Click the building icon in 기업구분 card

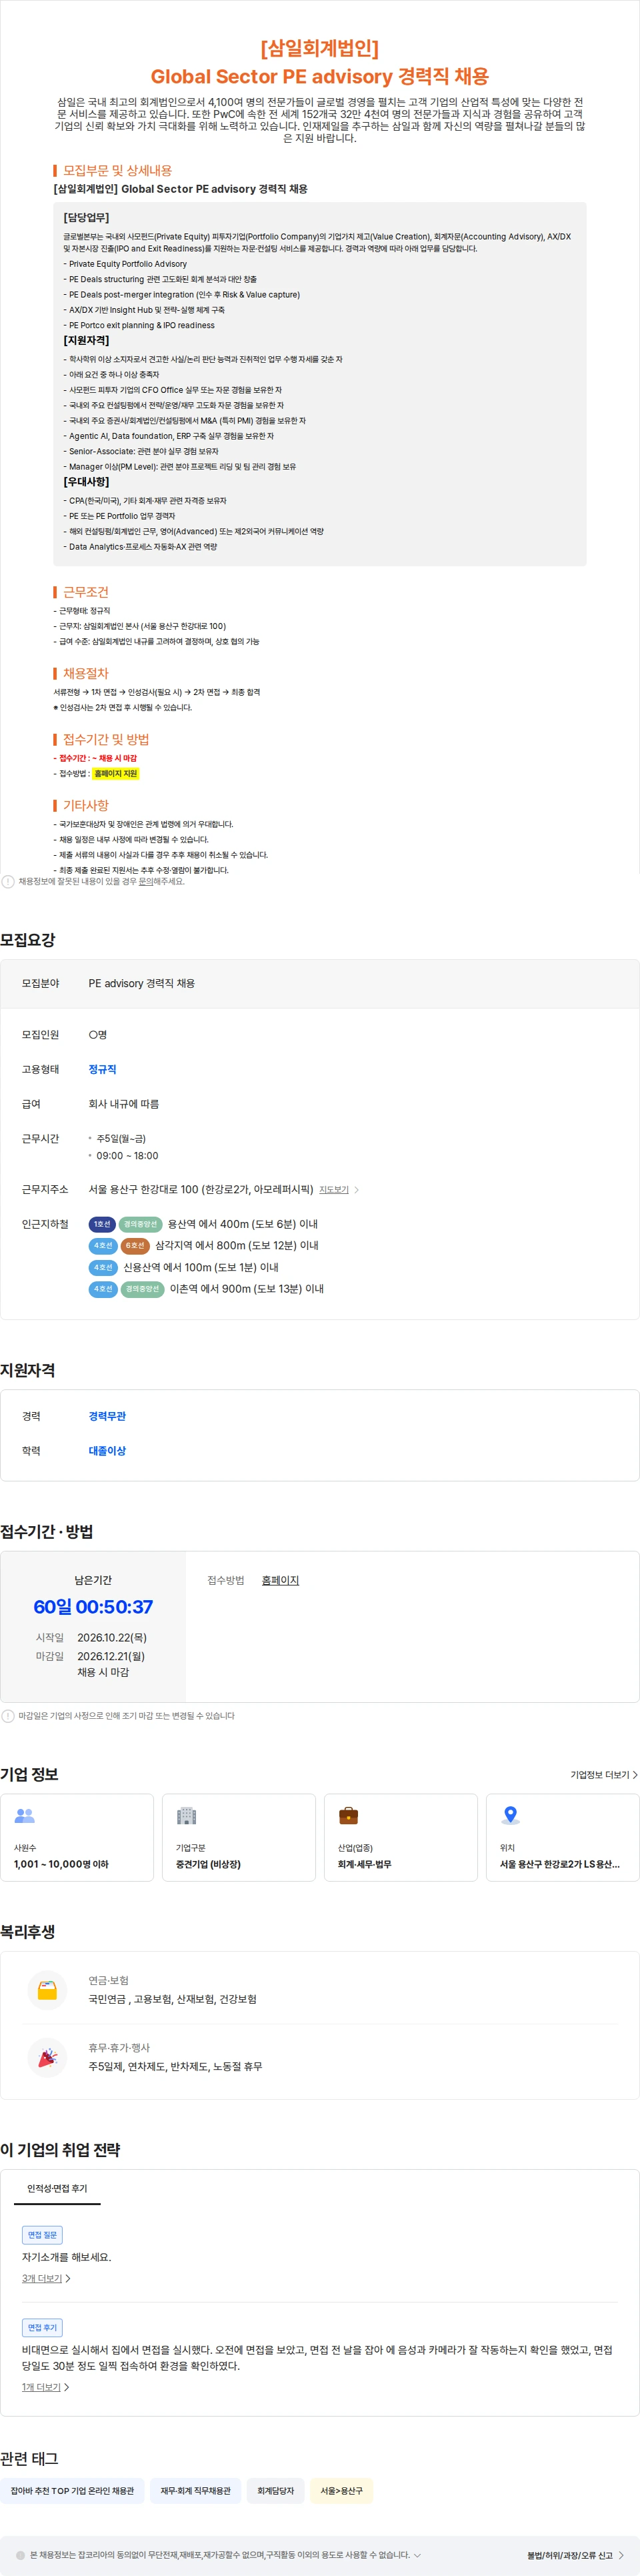tap(186, 1815)
